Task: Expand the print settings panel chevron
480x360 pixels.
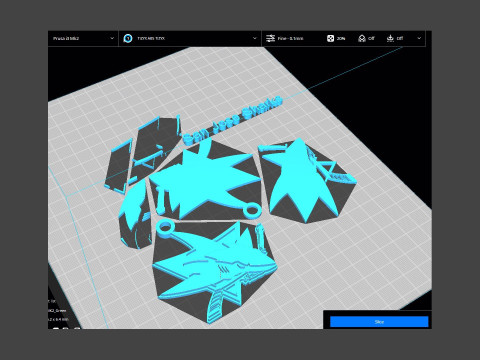Action: click(x=419, y=38)
